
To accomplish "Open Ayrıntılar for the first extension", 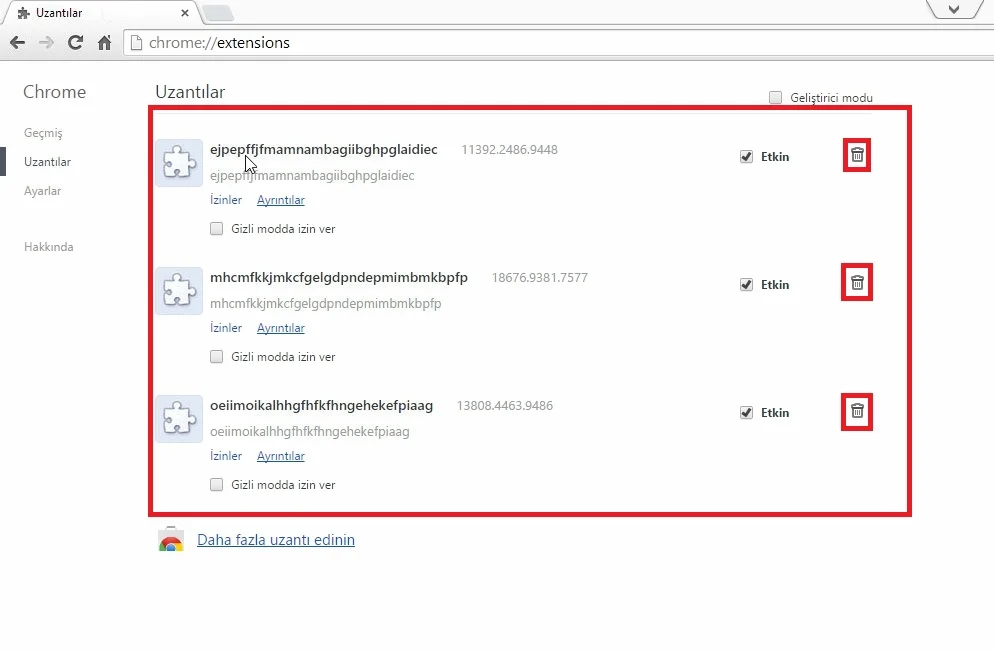I will click(x=280, y=200).
